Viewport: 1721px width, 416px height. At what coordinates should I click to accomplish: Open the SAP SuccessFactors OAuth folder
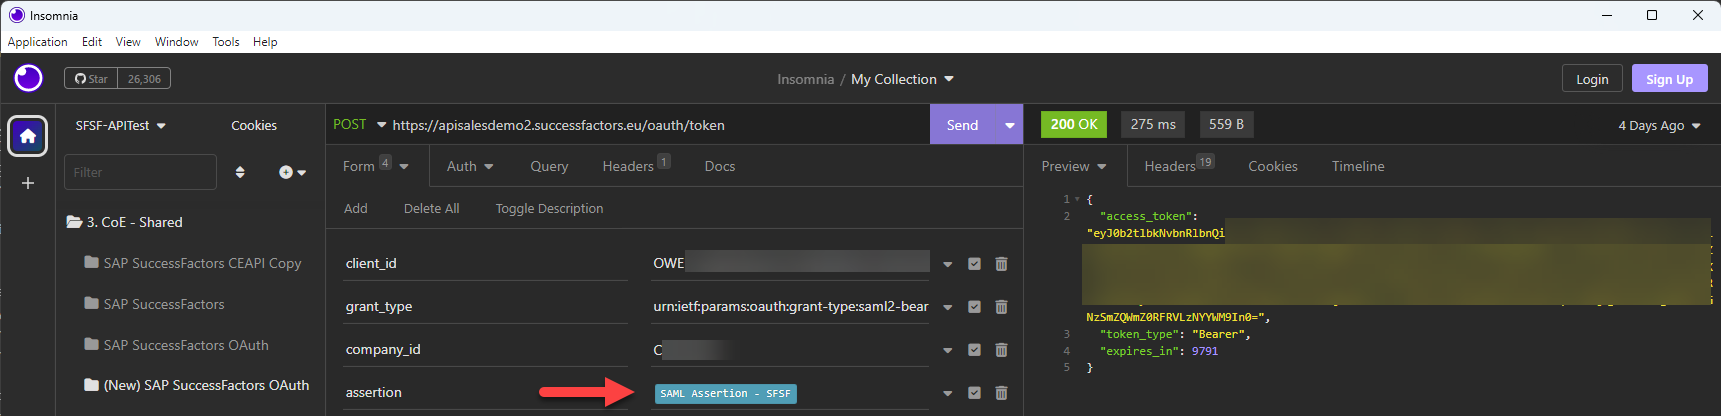(176, 345)
